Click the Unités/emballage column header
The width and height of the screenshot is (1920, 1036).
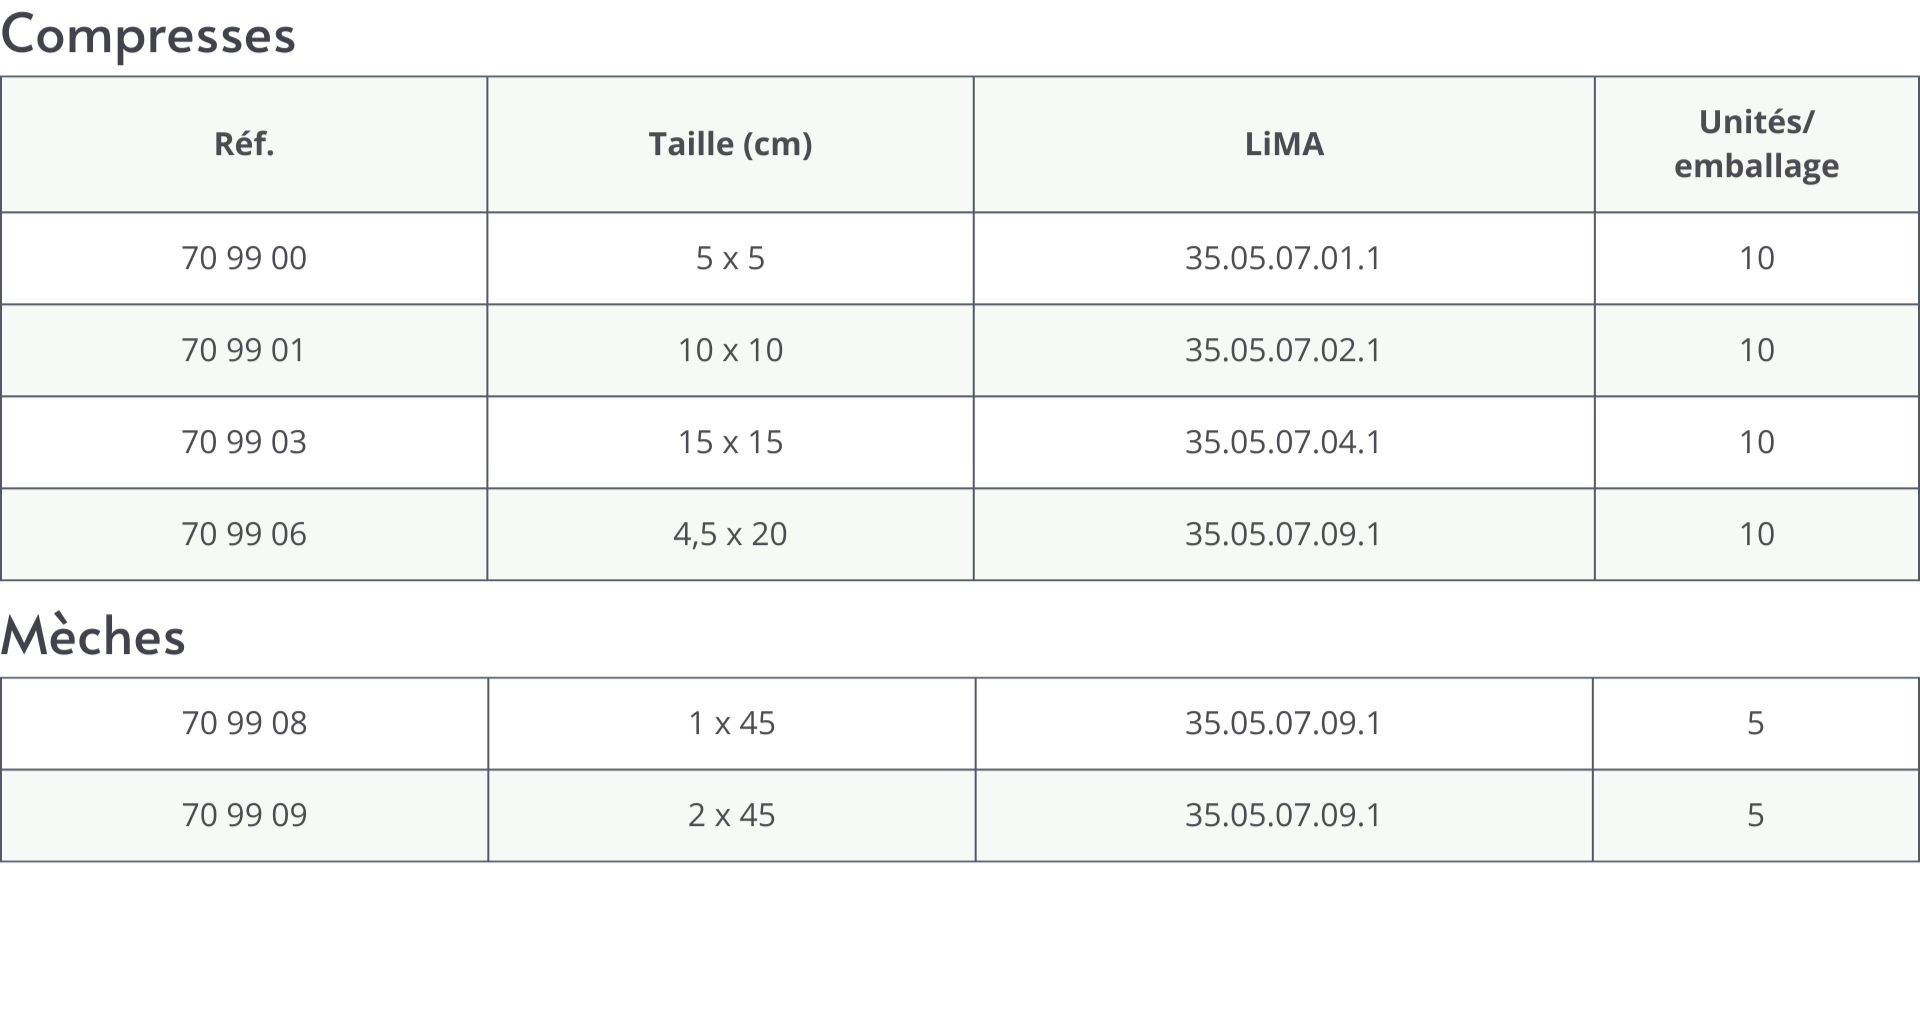tap(1756, 144)
